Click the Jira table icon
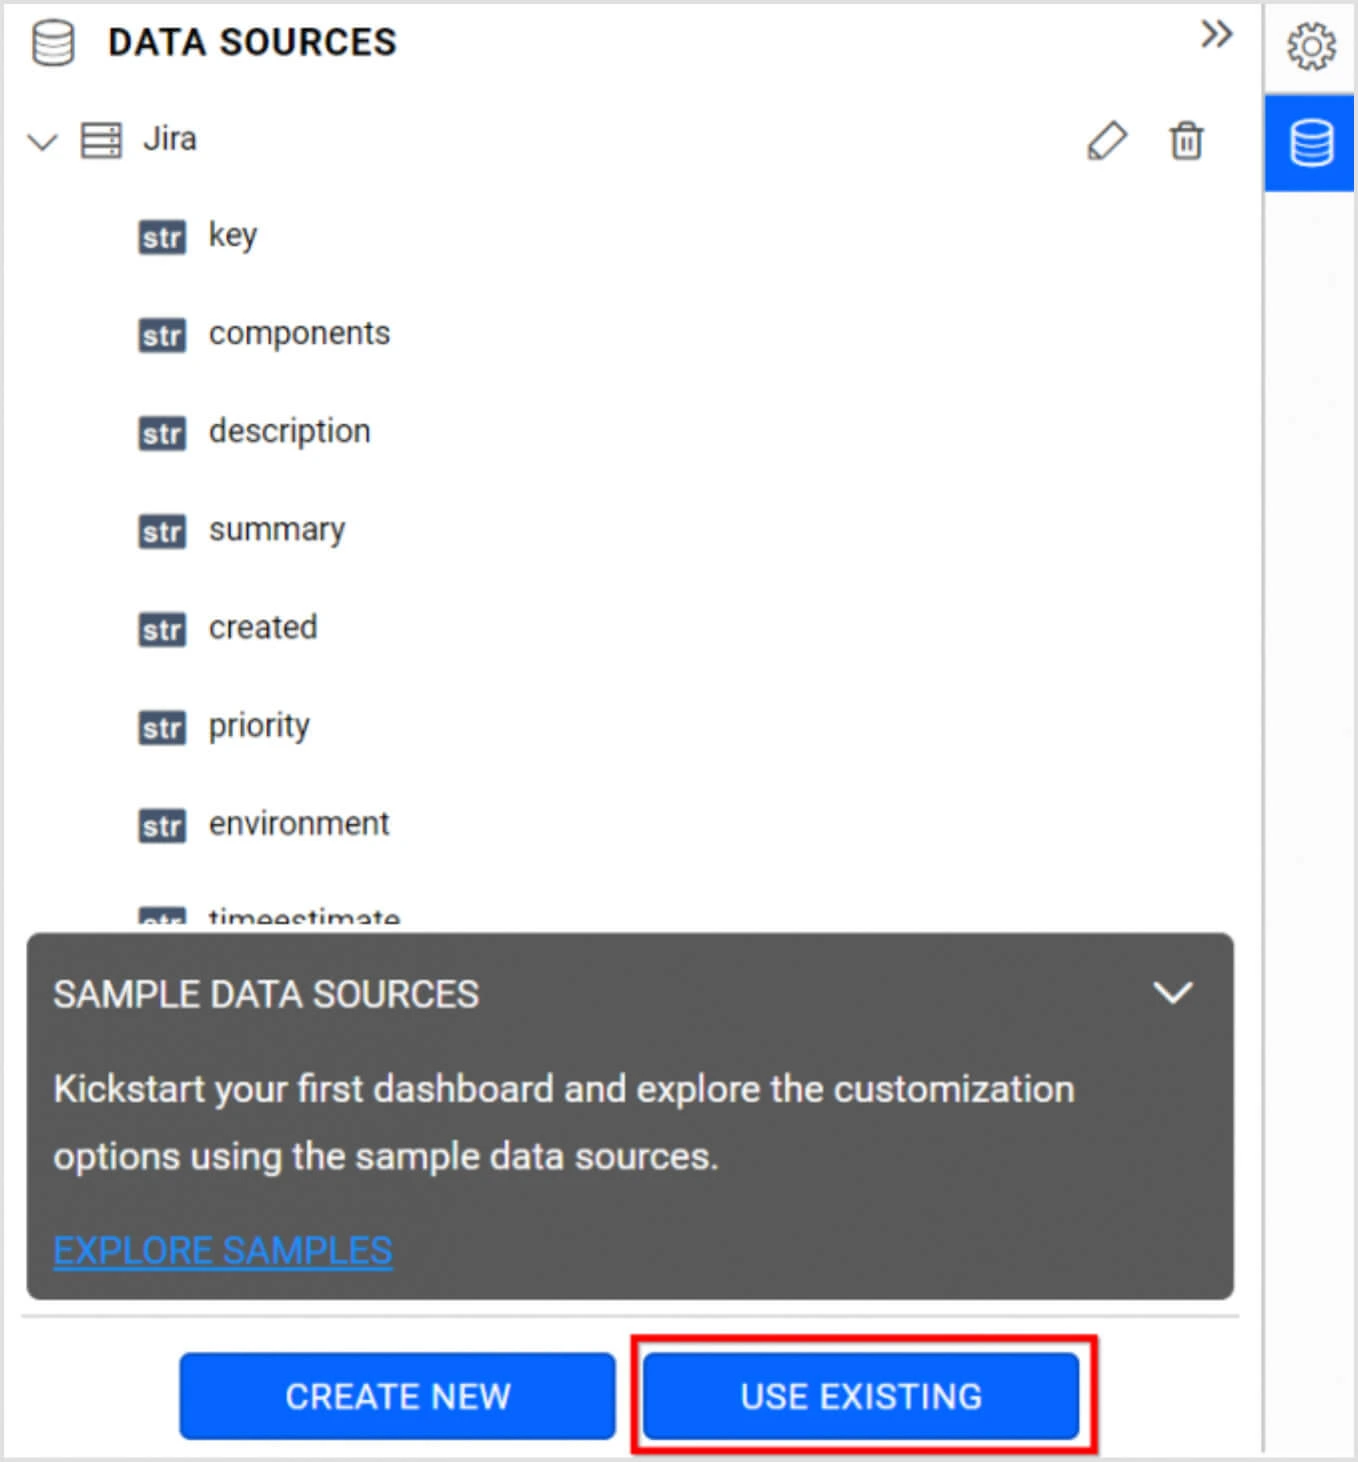 101,140
